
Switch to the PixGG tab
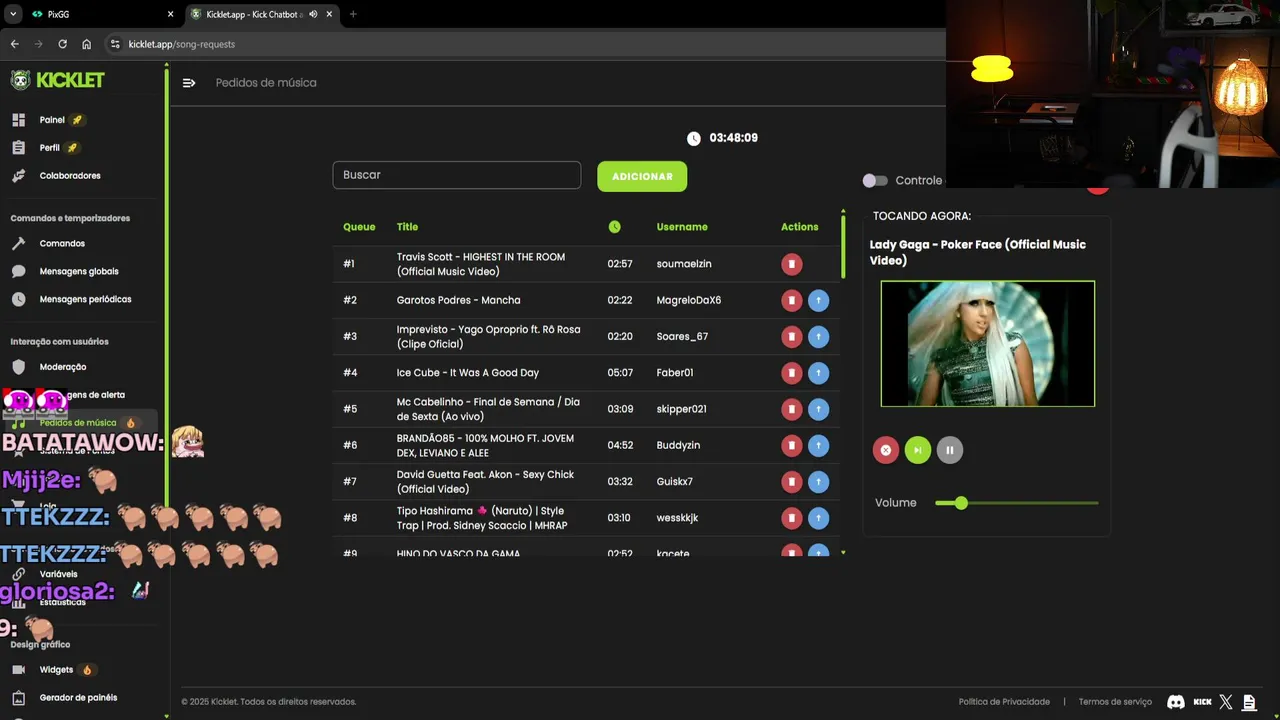(x=100, y=14)
